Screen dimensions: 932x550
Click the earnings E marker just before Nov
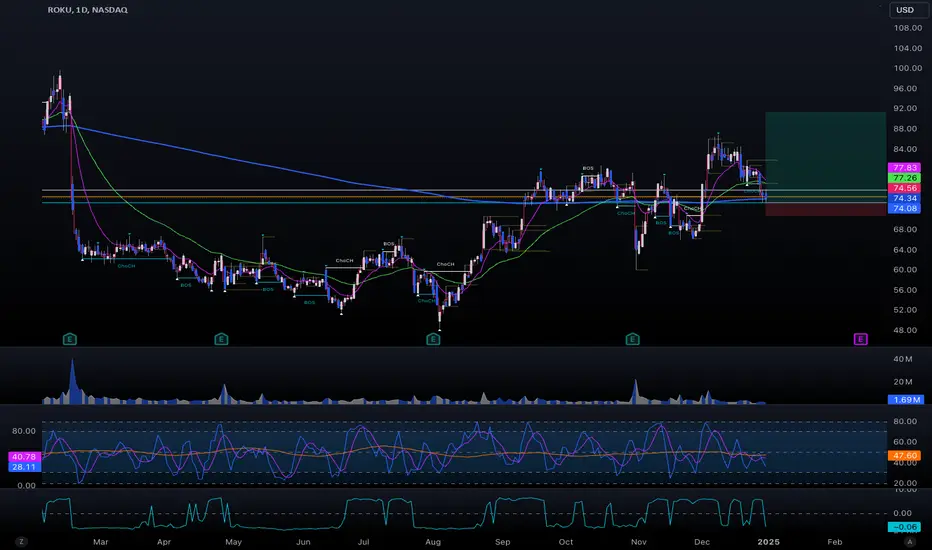[632, 339]
